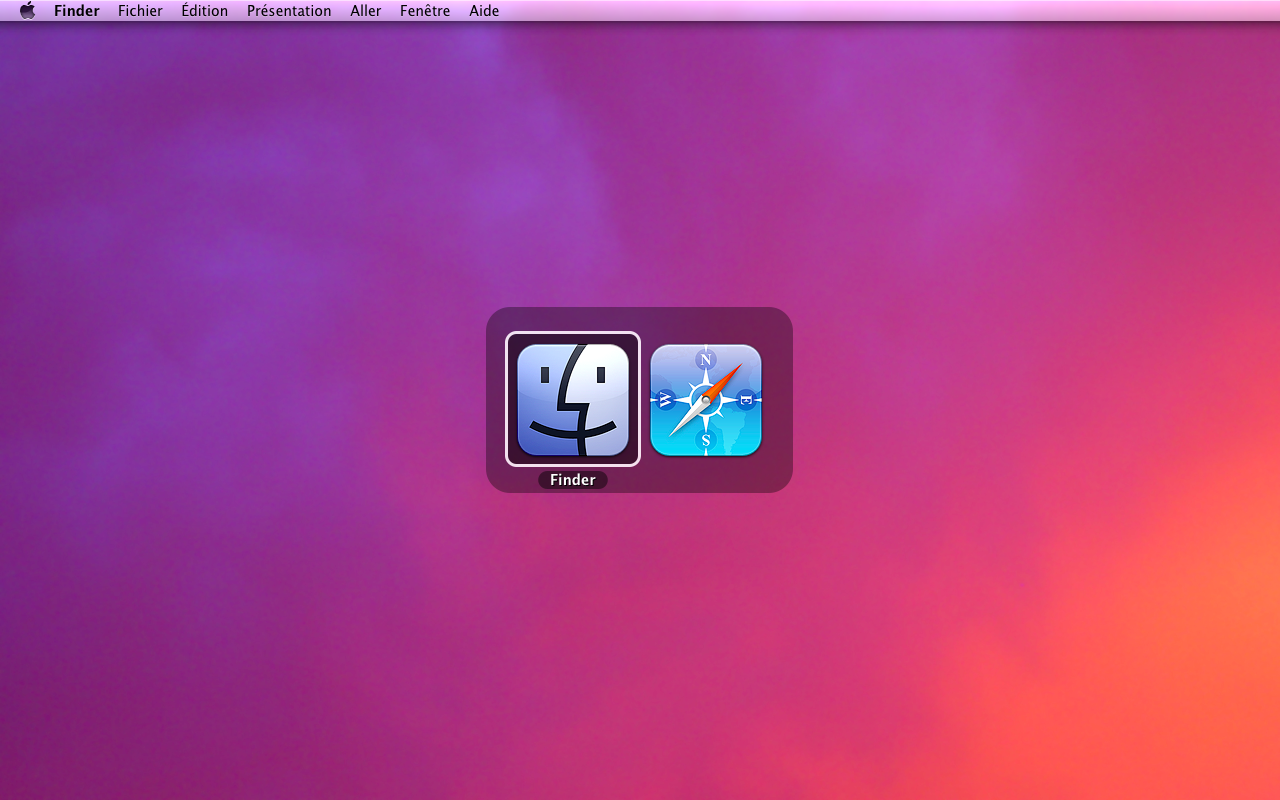
Task: Open the Aller menu
Action: [366, 11]
